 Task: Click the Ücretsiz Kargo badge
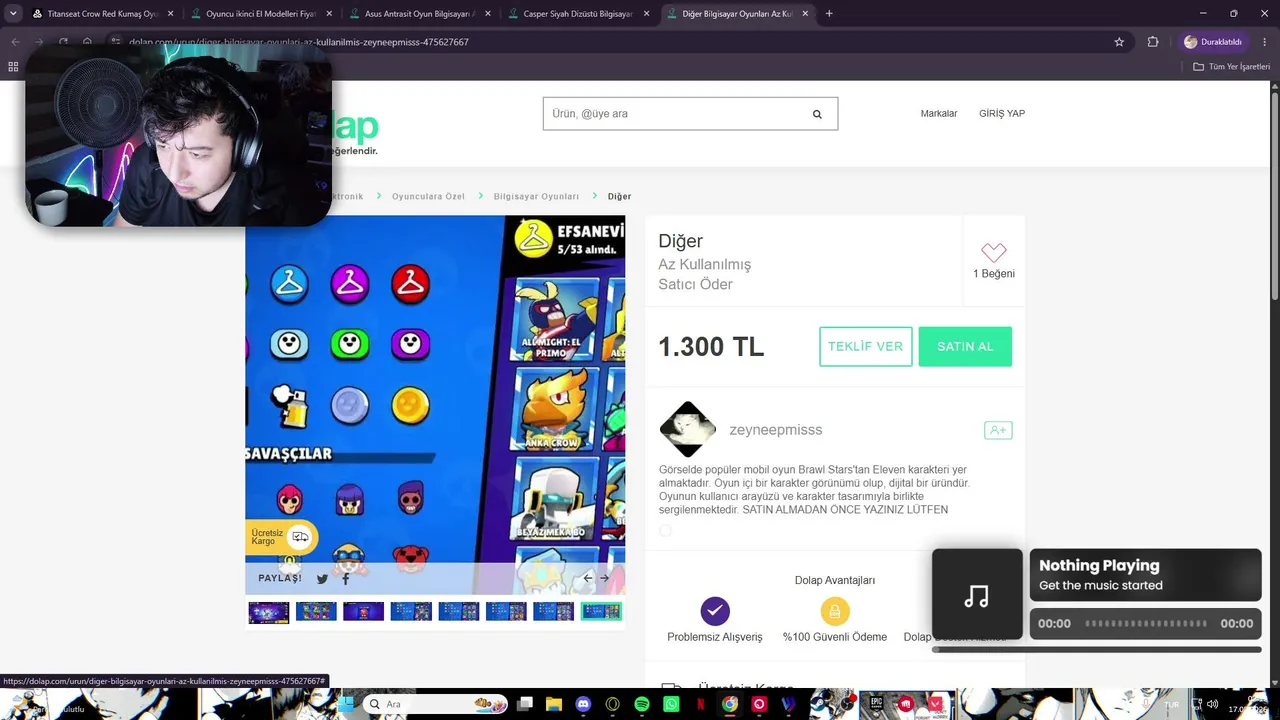(x=281, y=537)
